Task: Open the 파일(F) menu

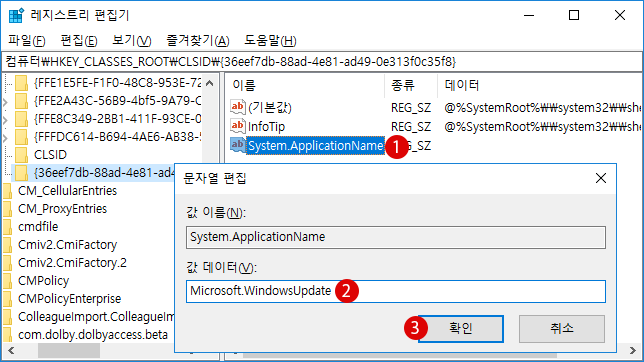Action: [x=27, y=41]
